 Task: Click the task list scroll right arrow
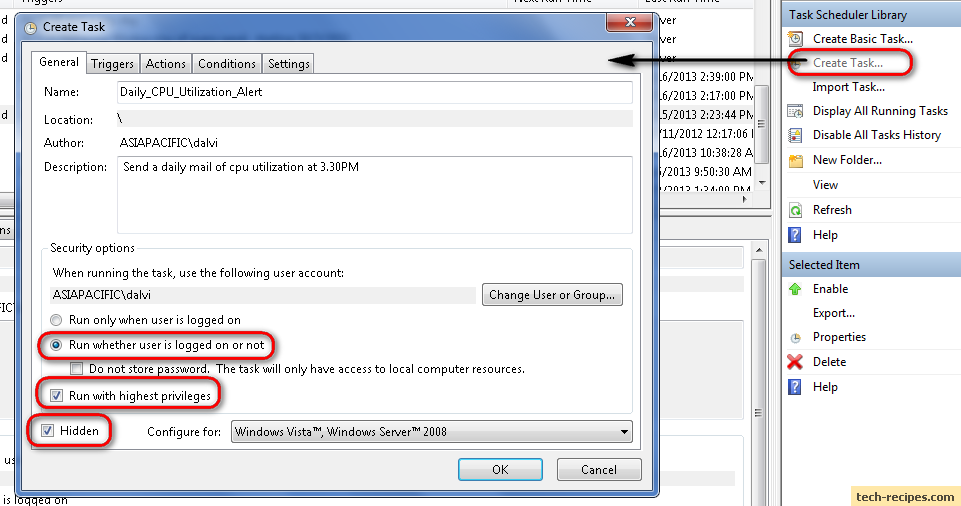click(745, 199)
